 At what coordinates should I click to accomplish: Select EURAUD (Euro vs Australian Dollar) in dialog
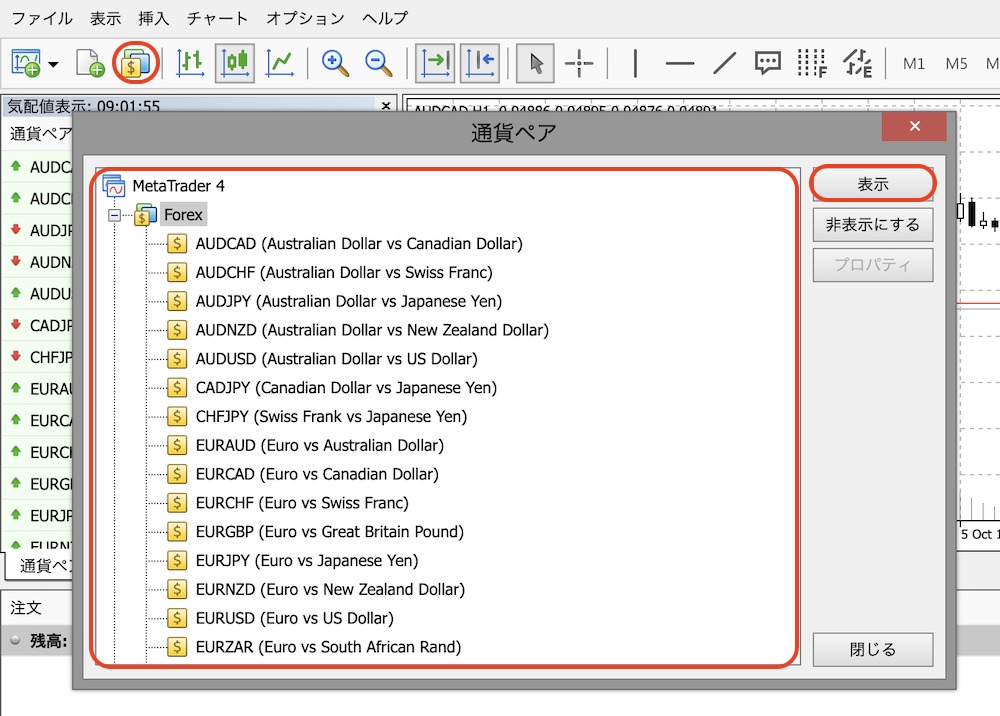click(x=305, y=445)
